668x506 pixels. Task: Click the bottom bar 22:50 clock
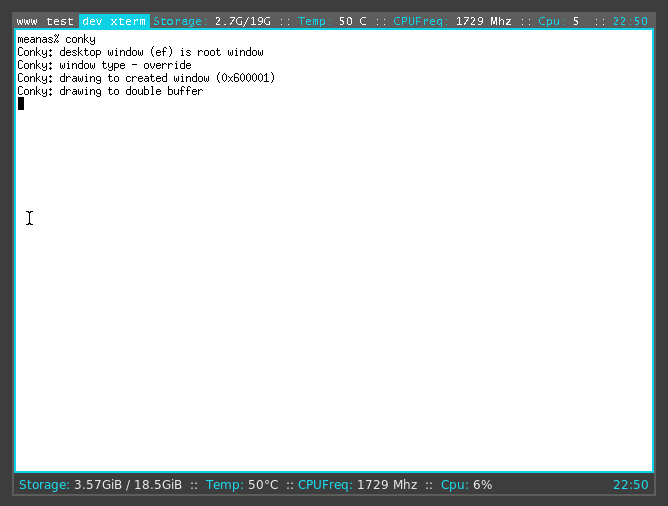pos(631,485)
